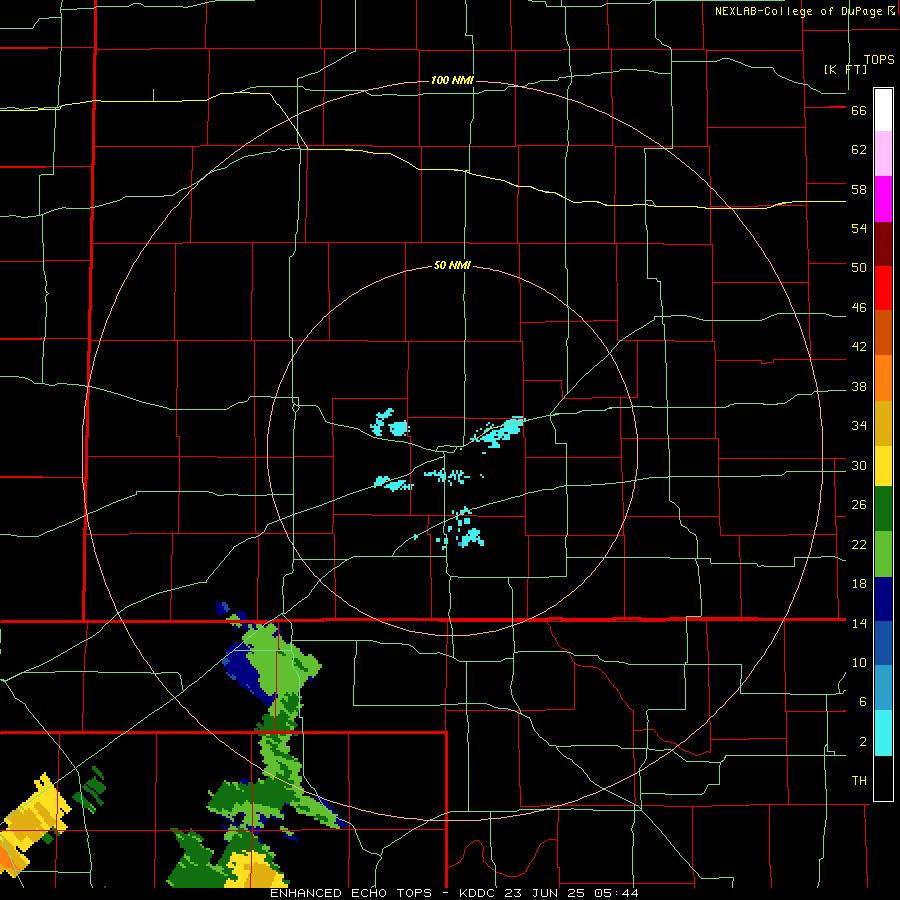Click the gold swatch on the tops scale

[x=883, y=423]
